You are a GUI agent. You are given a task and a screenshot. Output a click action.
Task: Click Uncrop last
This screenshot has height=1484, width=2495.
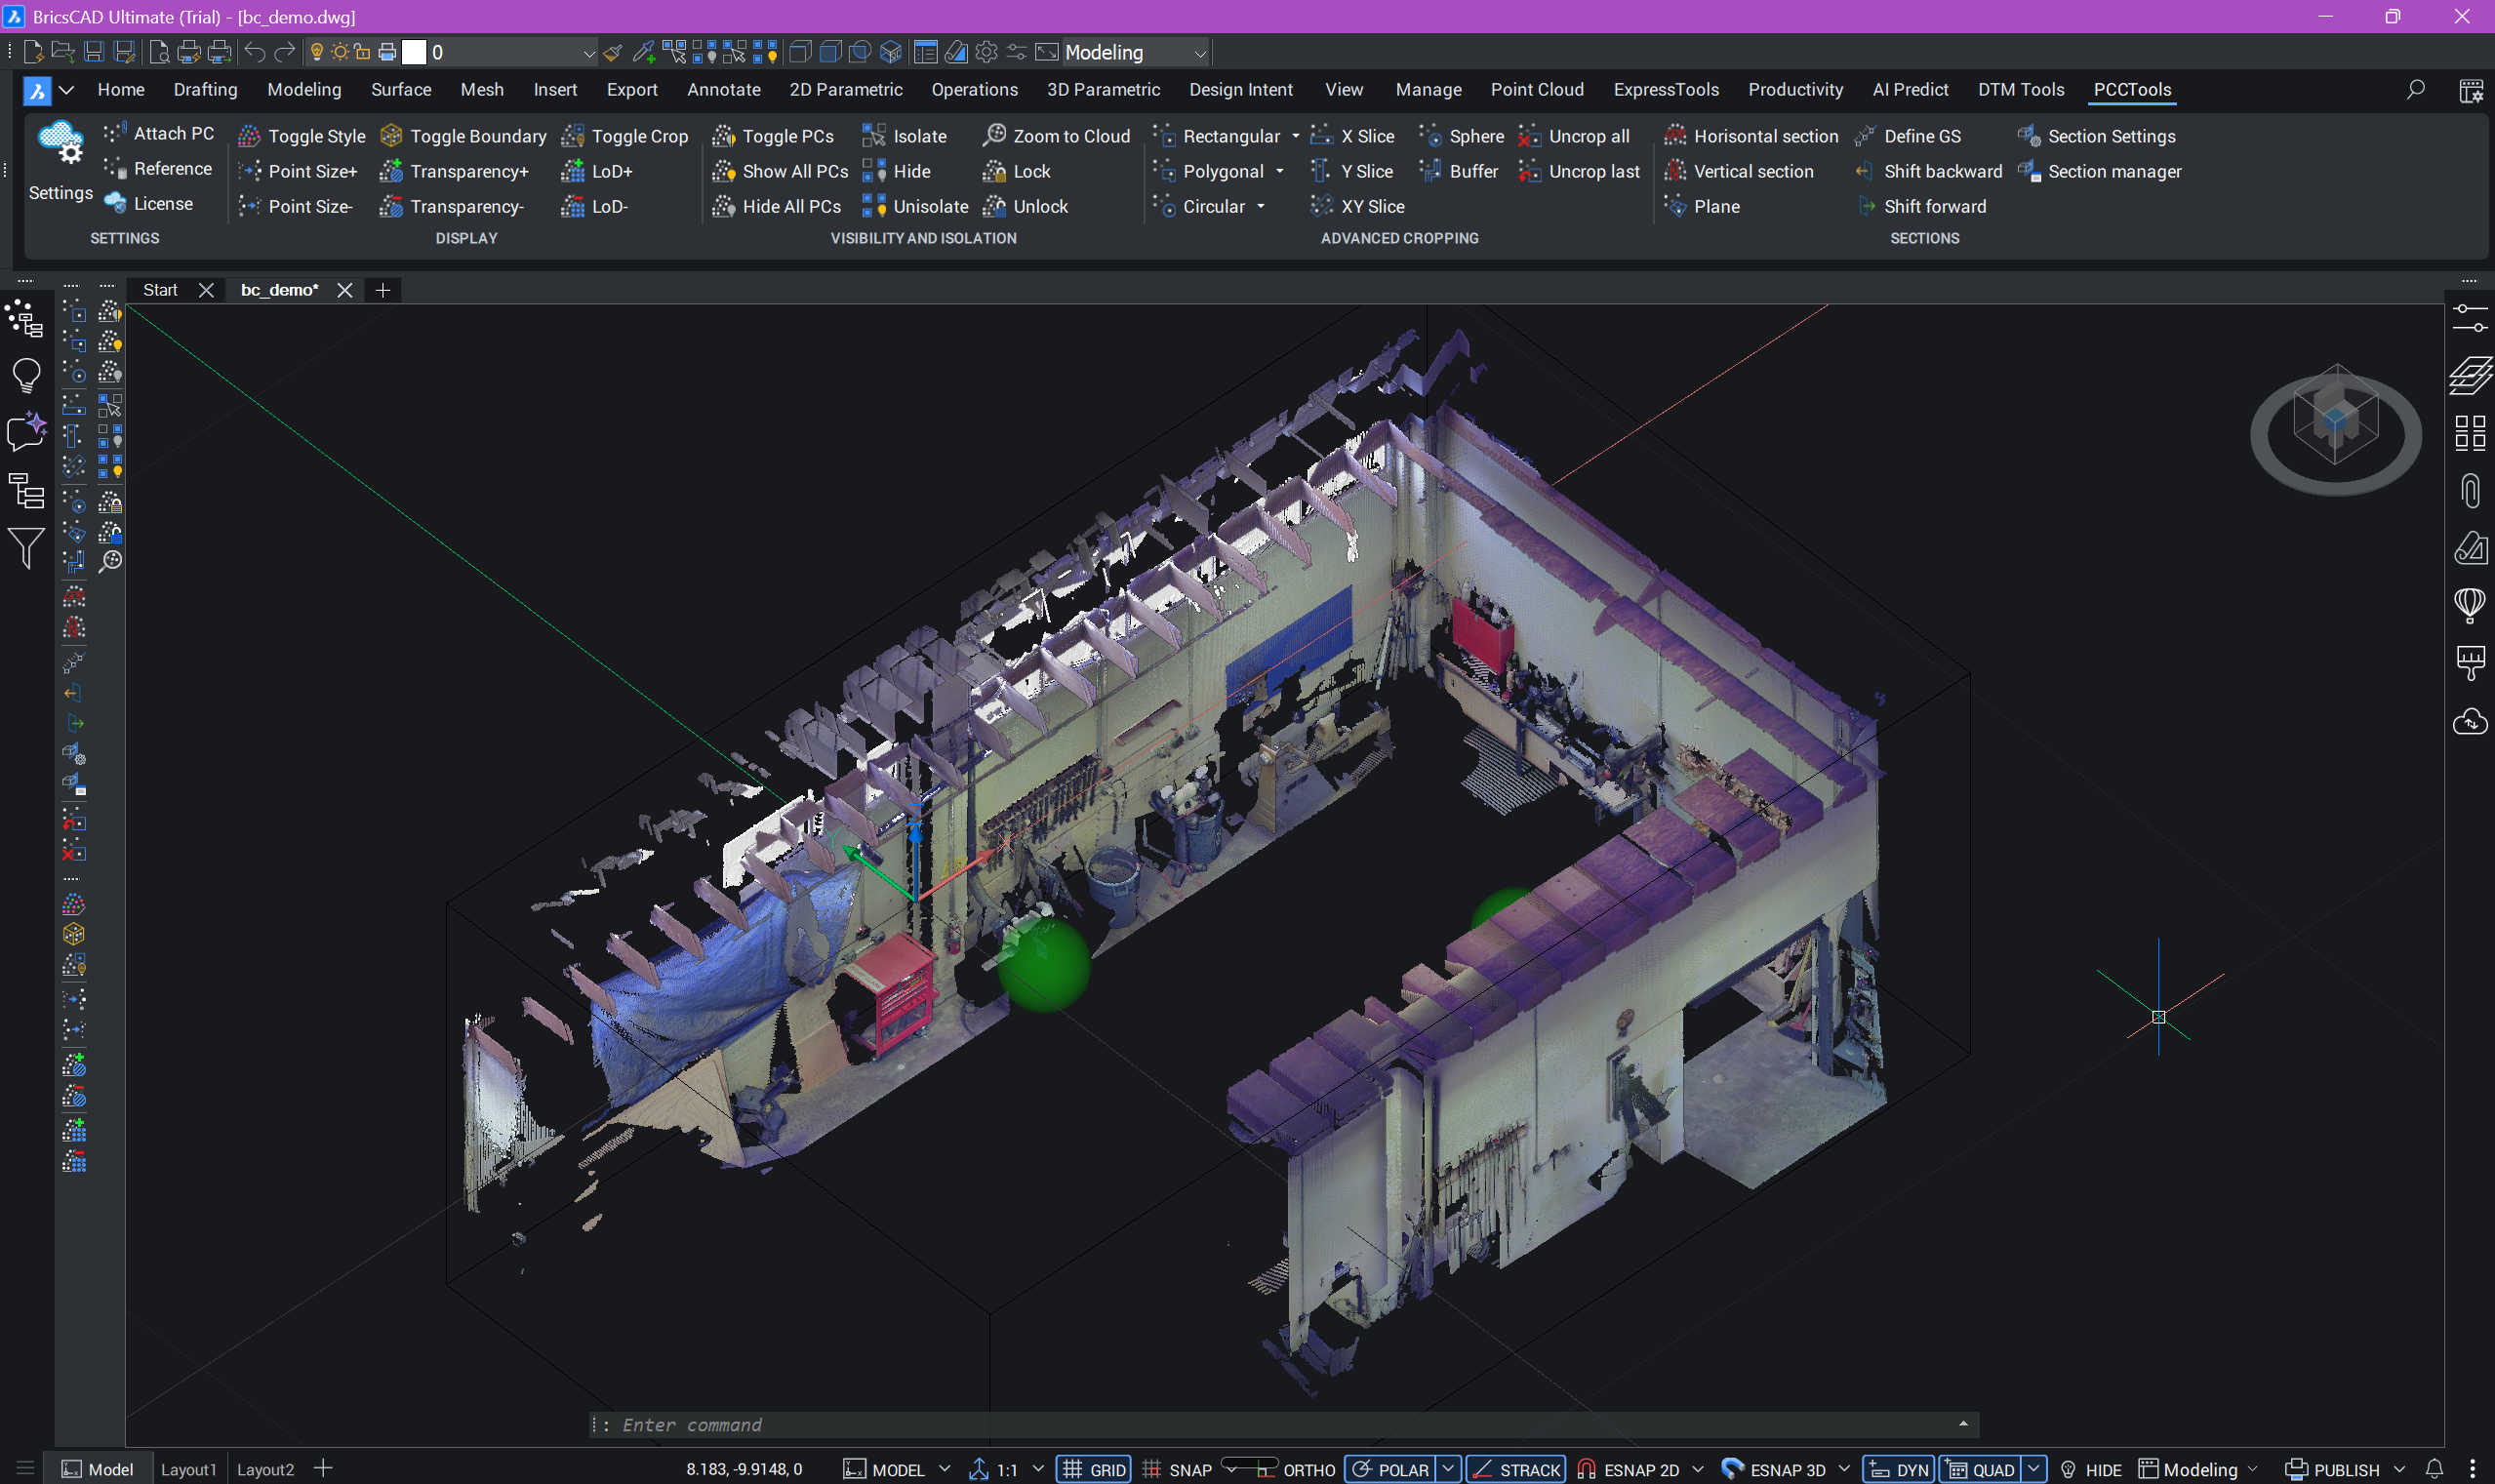[x=1578, y=171]
